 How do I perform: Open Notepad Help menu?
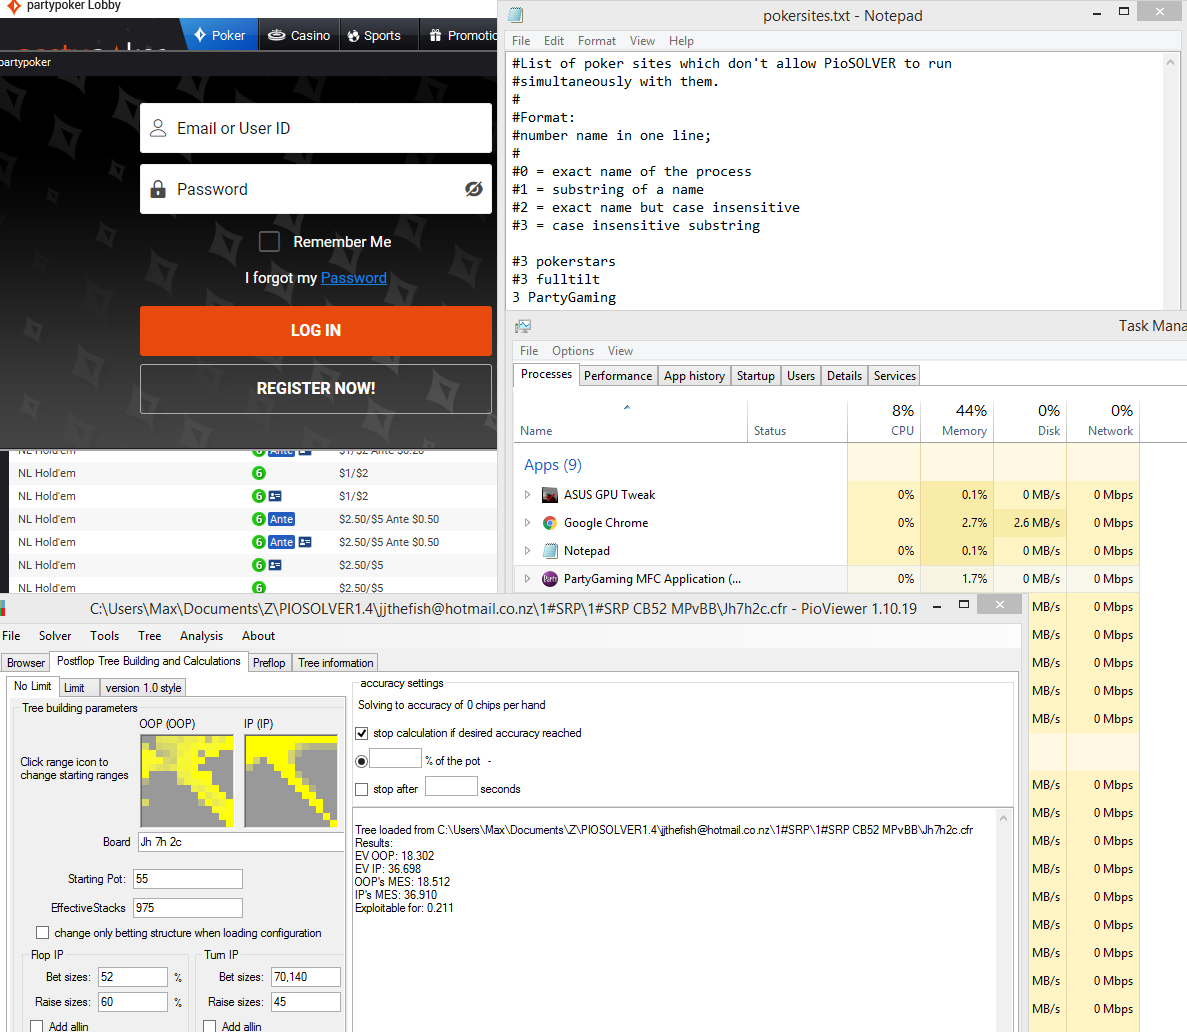681,41
